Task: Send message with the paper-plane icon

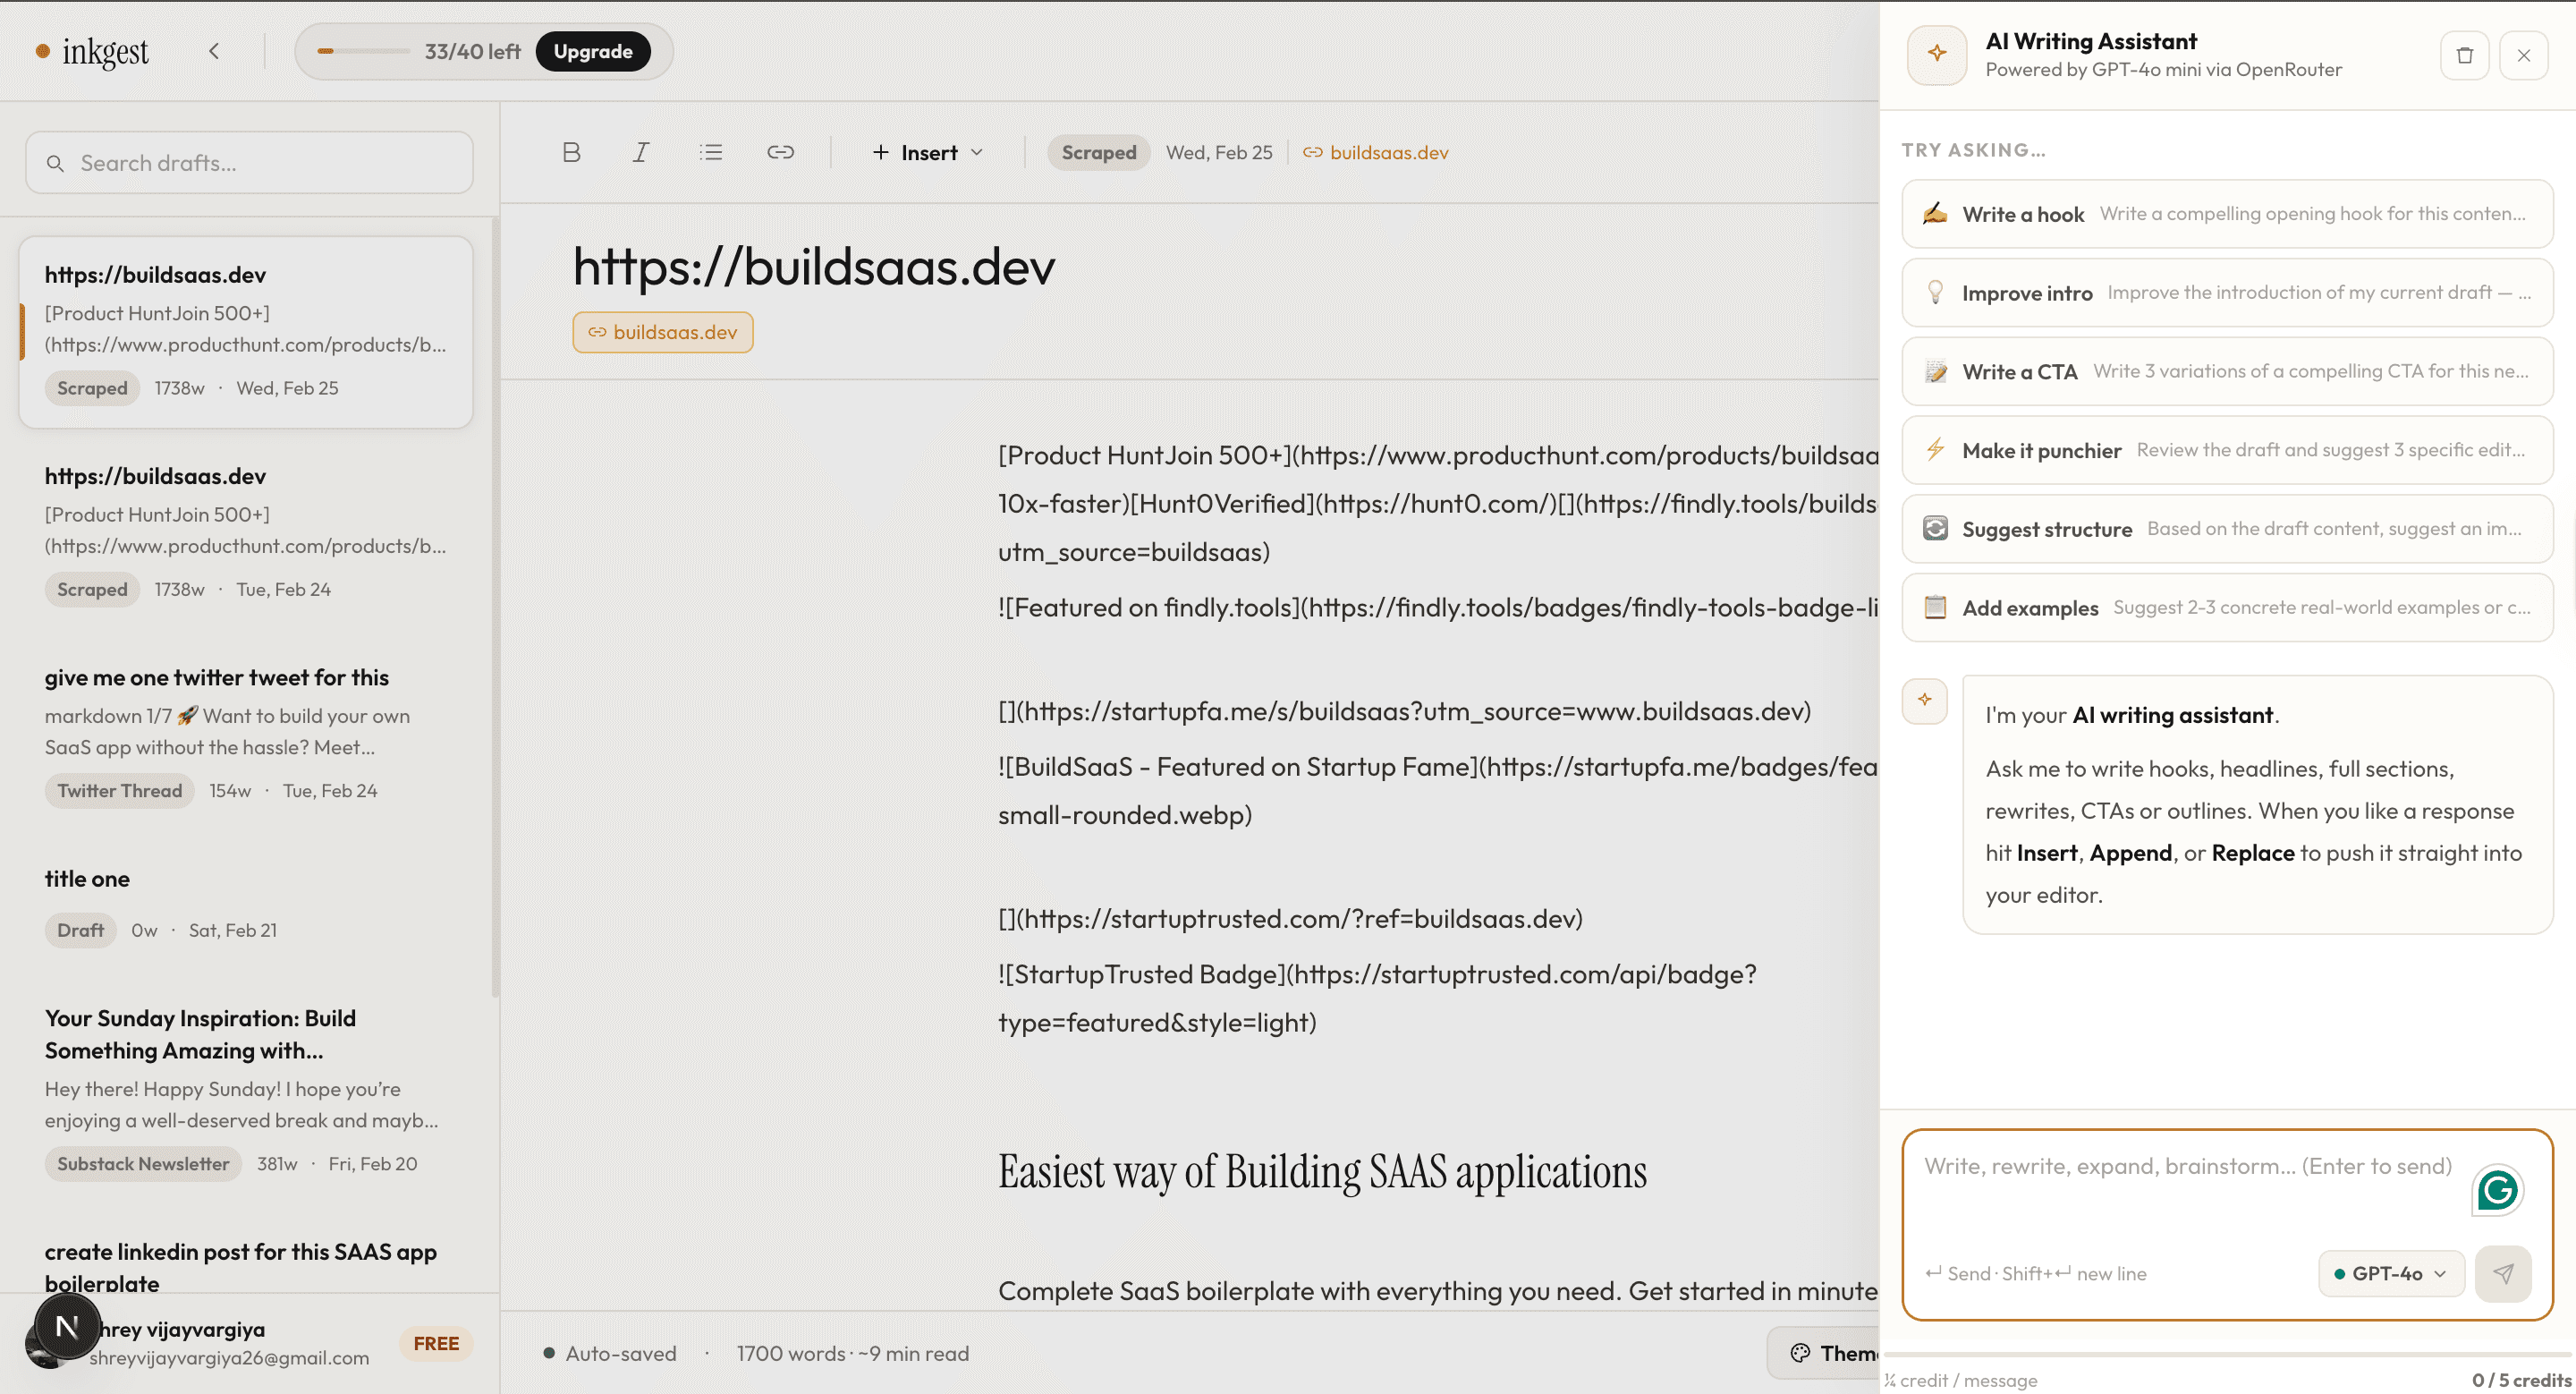Action: [x=2504, y=1273]
